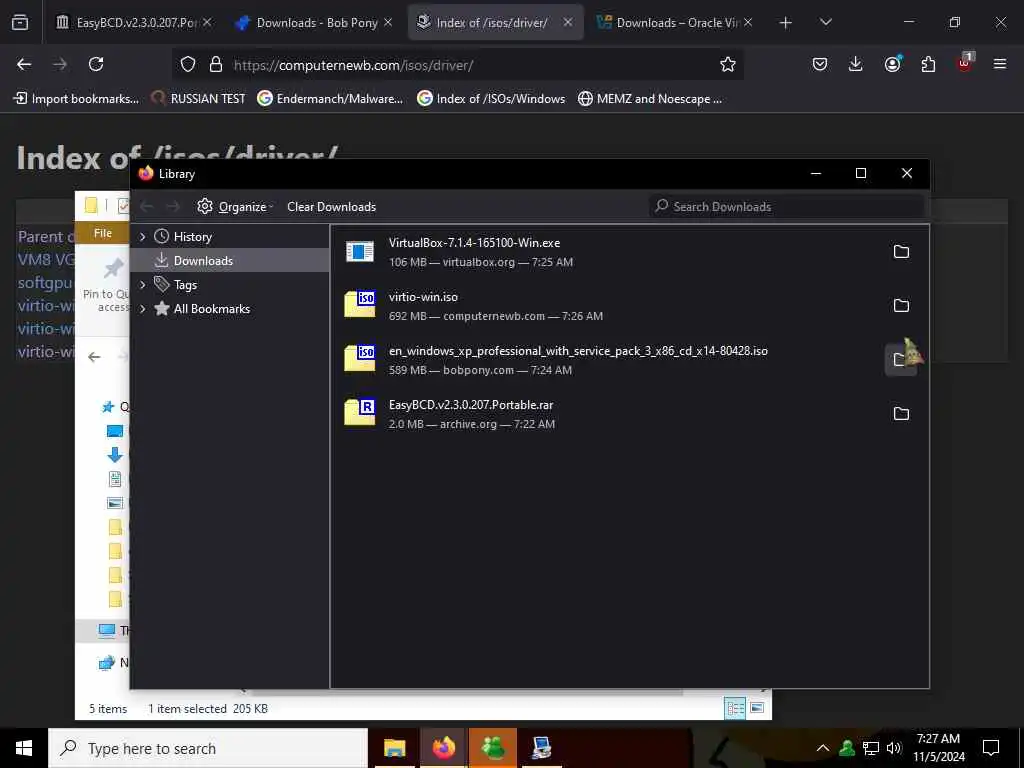Go back in Firefox navigation
1024x768 pixels.
pyautogui.click(x=24, y=64)
